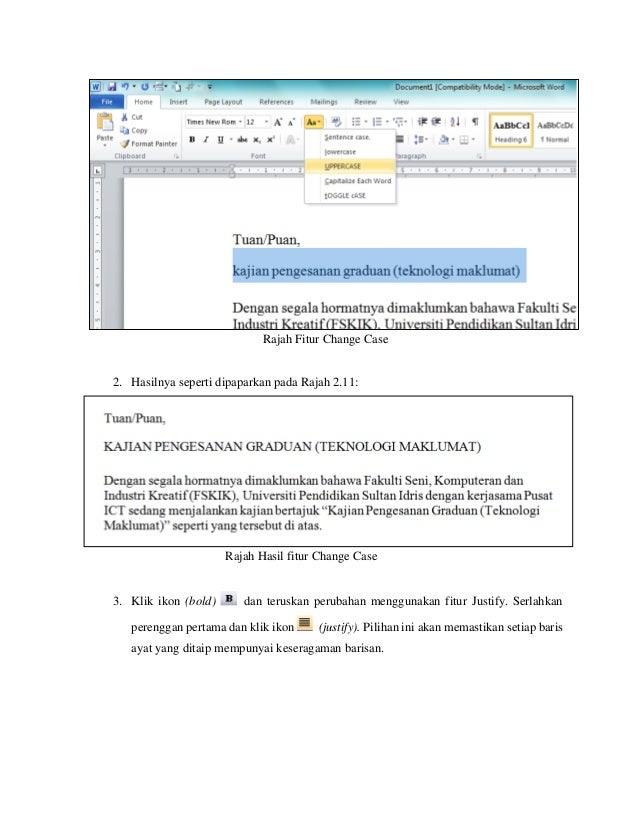Click the Undo arrow in title bar
The height and width of the screenshot is (826, 638).
(125, 86)
